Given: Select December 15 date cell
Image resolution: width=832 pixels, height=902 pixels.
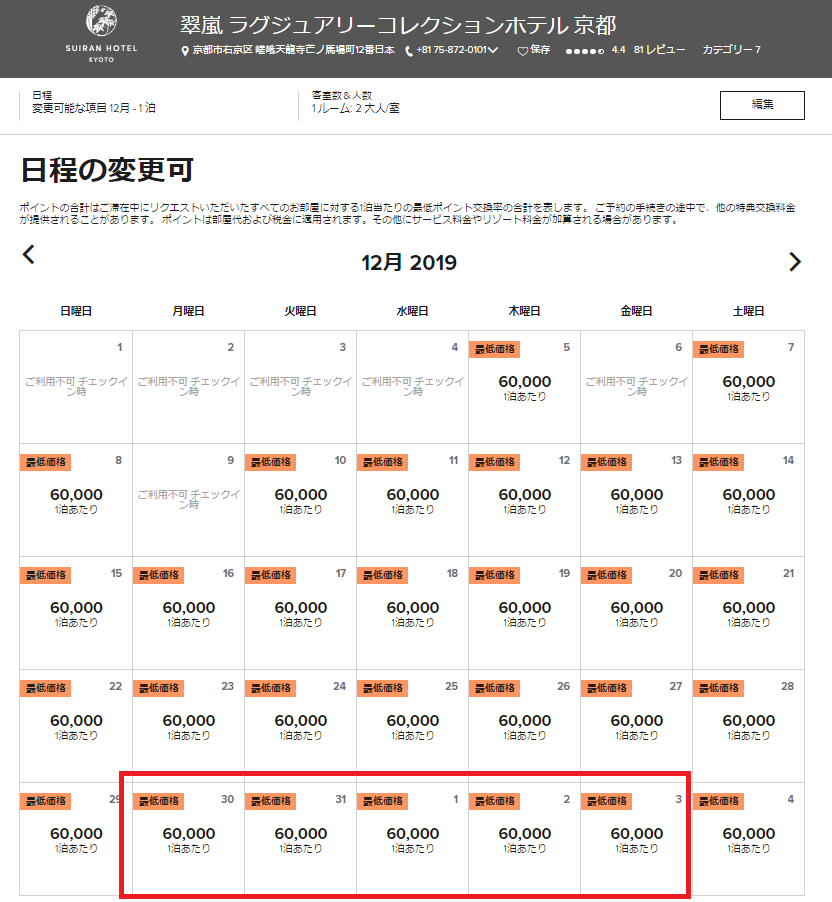Looking at the screenshot, I should (76, 613).
